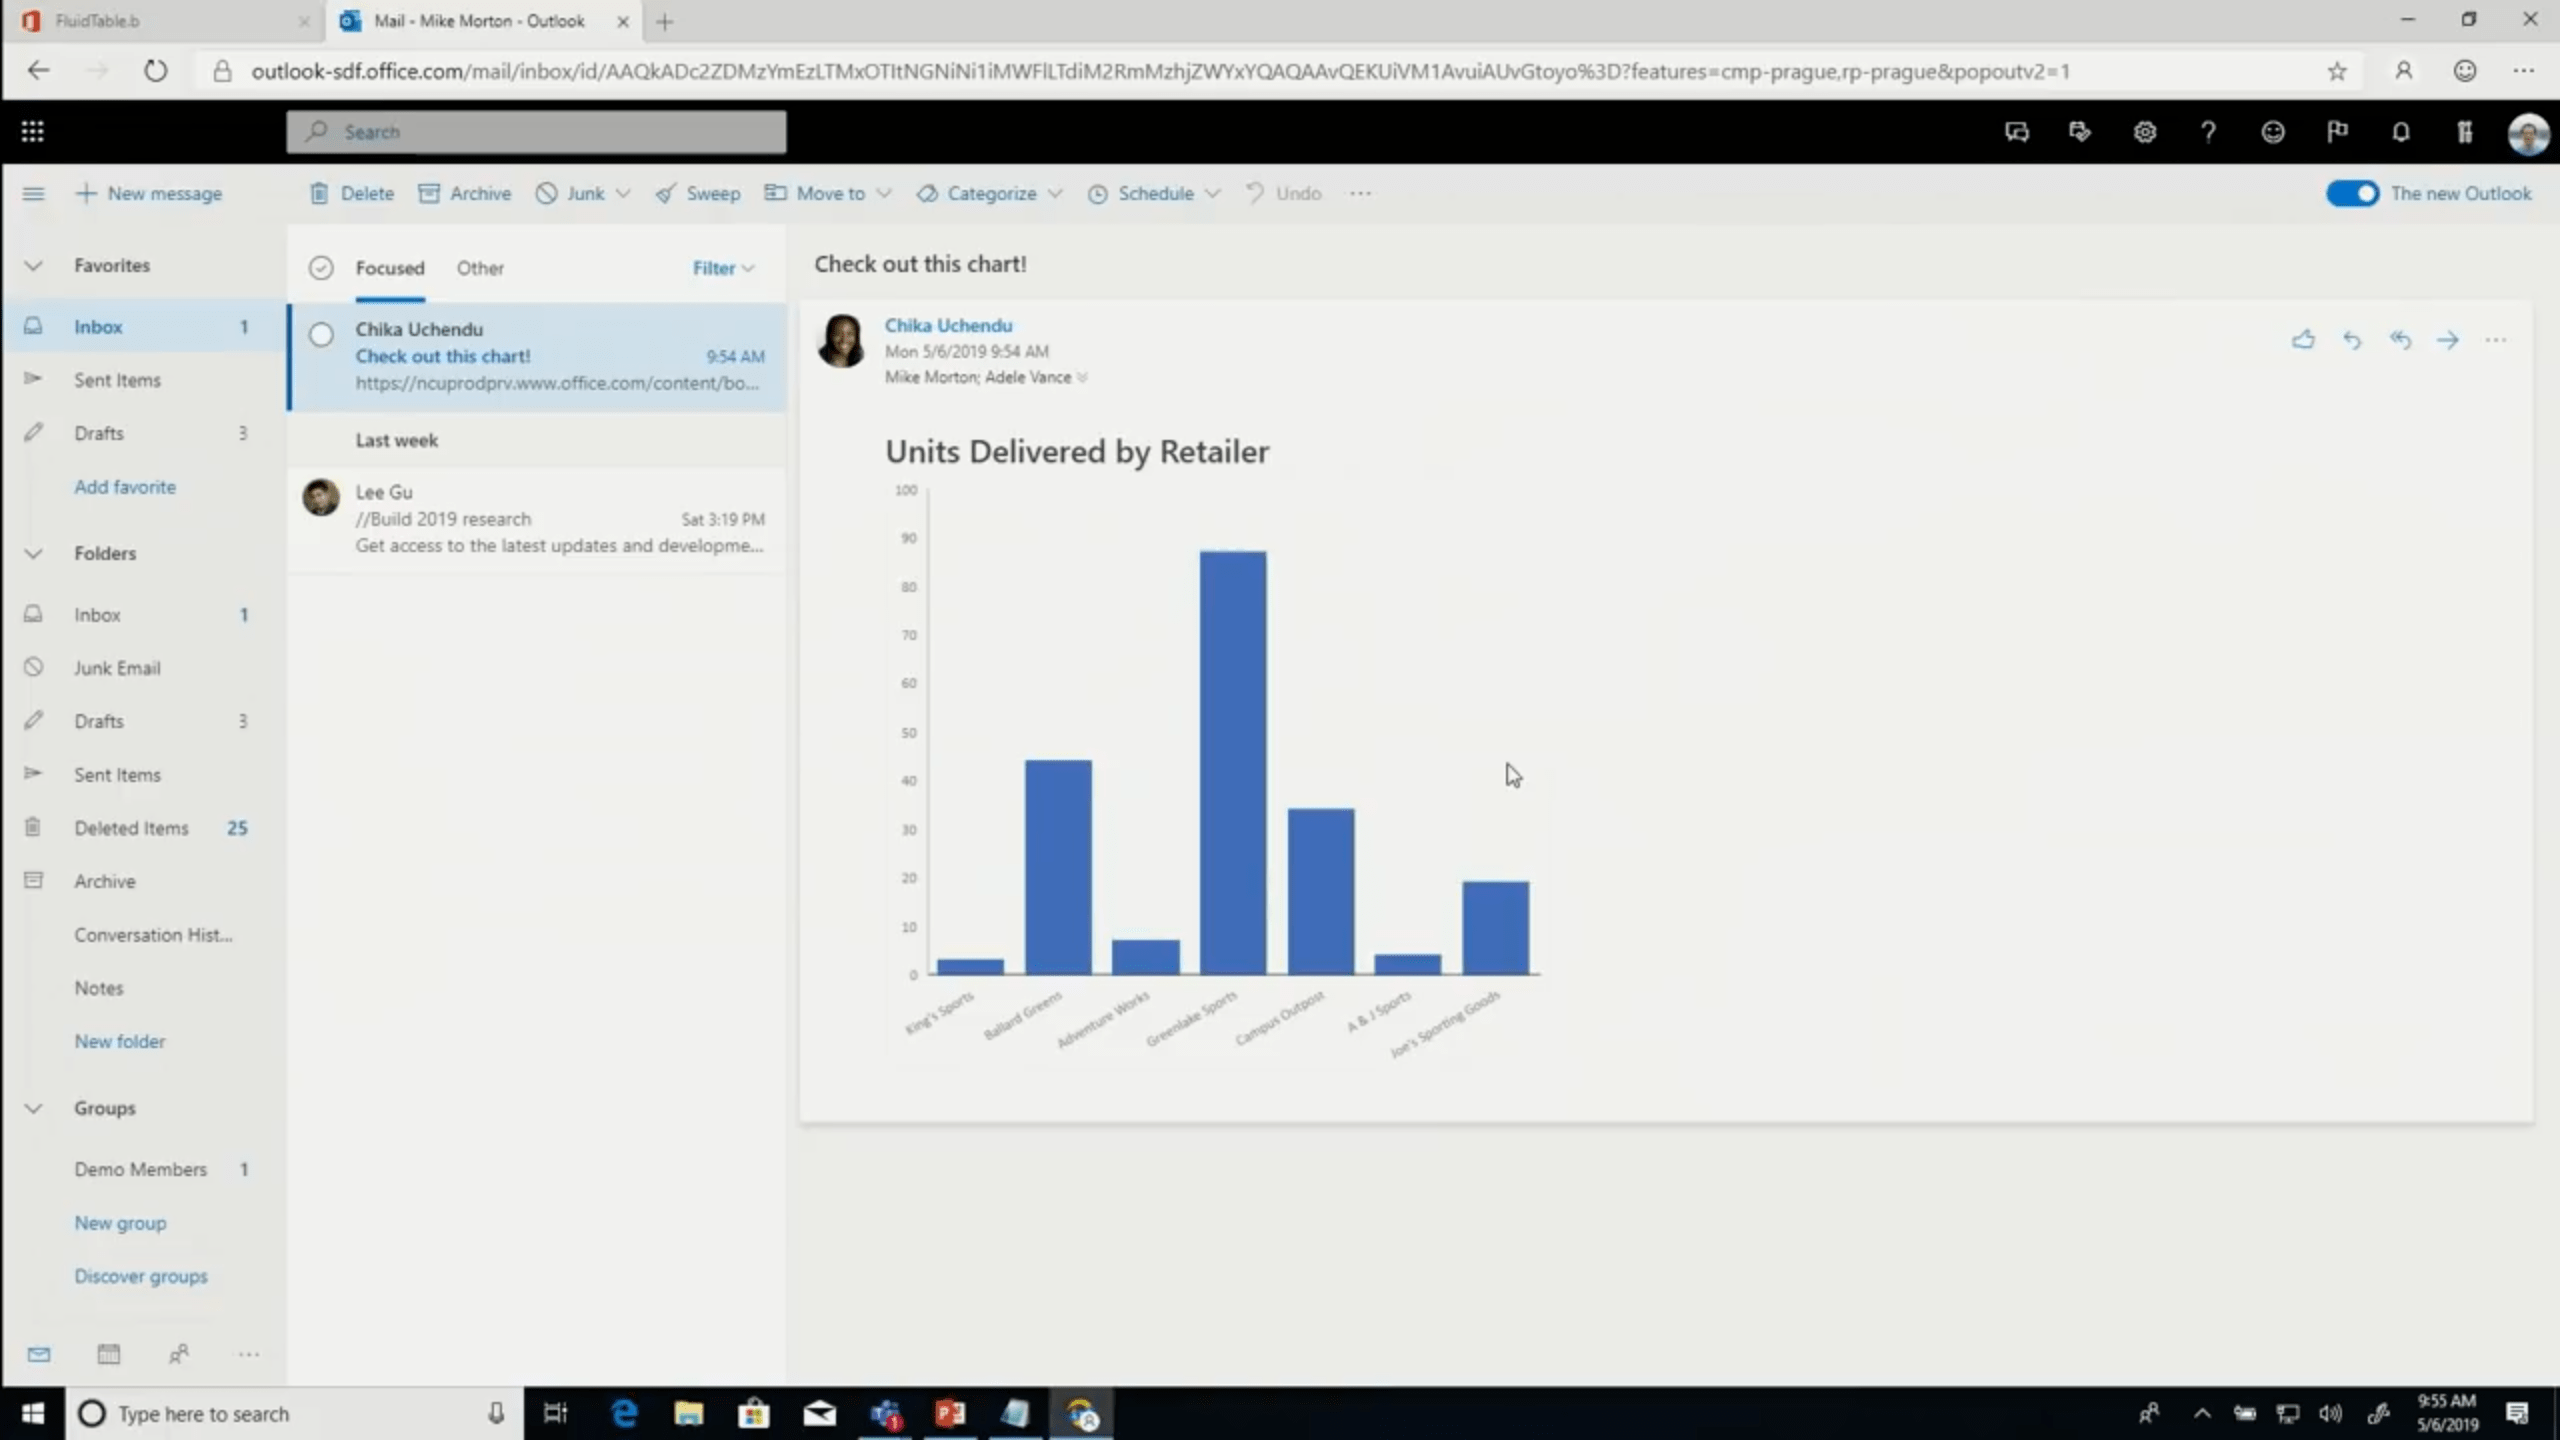The width and height of the screenshot is (2560, 1440).
Task: Open PowerPoint from the taskbar
Action: (x=950, y=1413)
